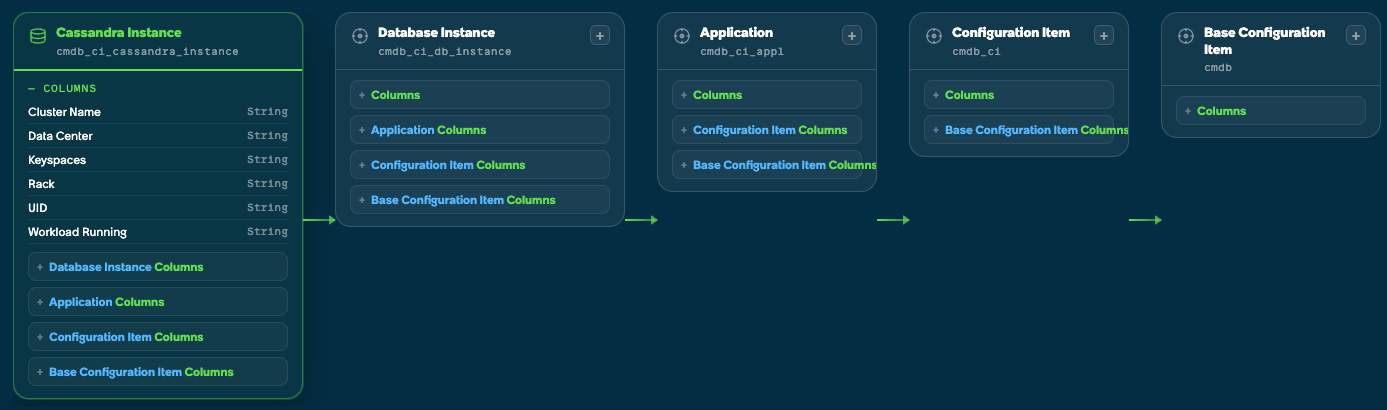Collapse the COLUMNS section in Cassandra Instance

click(62, 89)
